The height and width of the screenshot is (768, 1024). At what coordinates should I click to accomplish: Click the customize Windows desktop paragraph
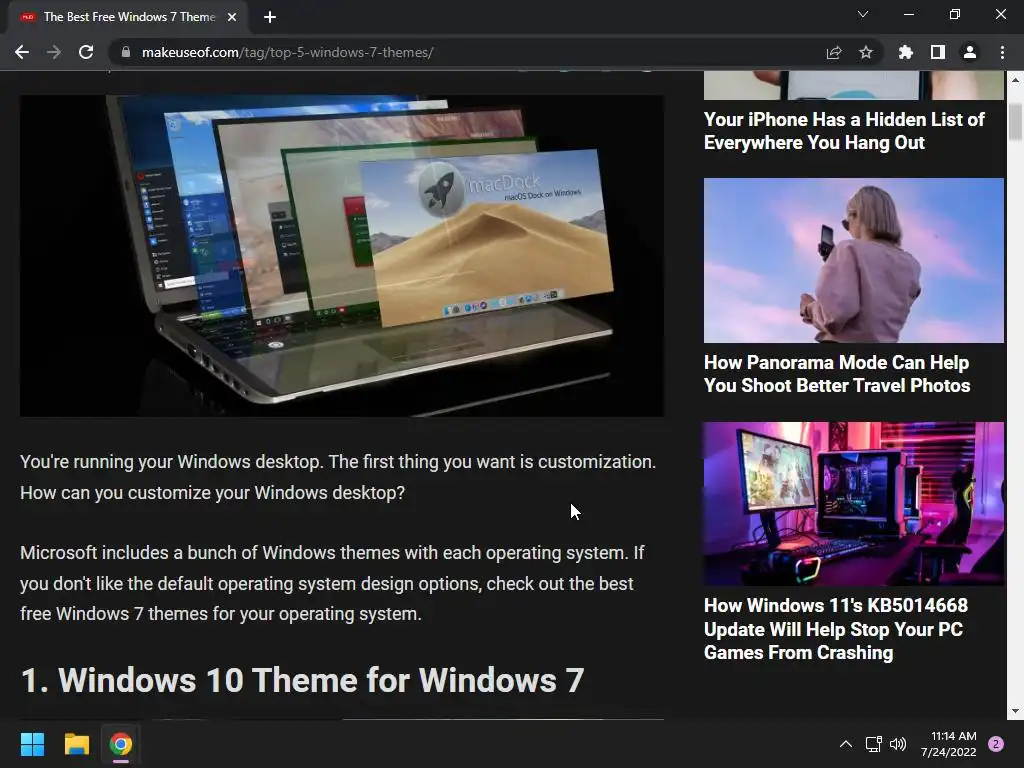[x=338, y=477]
